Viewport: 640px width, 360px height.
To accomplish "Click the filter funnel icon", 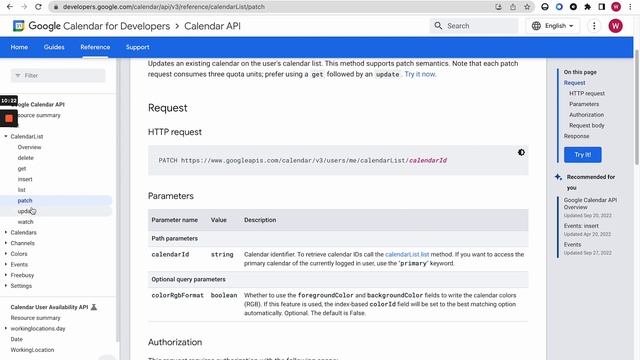I will tap(18, 76).
